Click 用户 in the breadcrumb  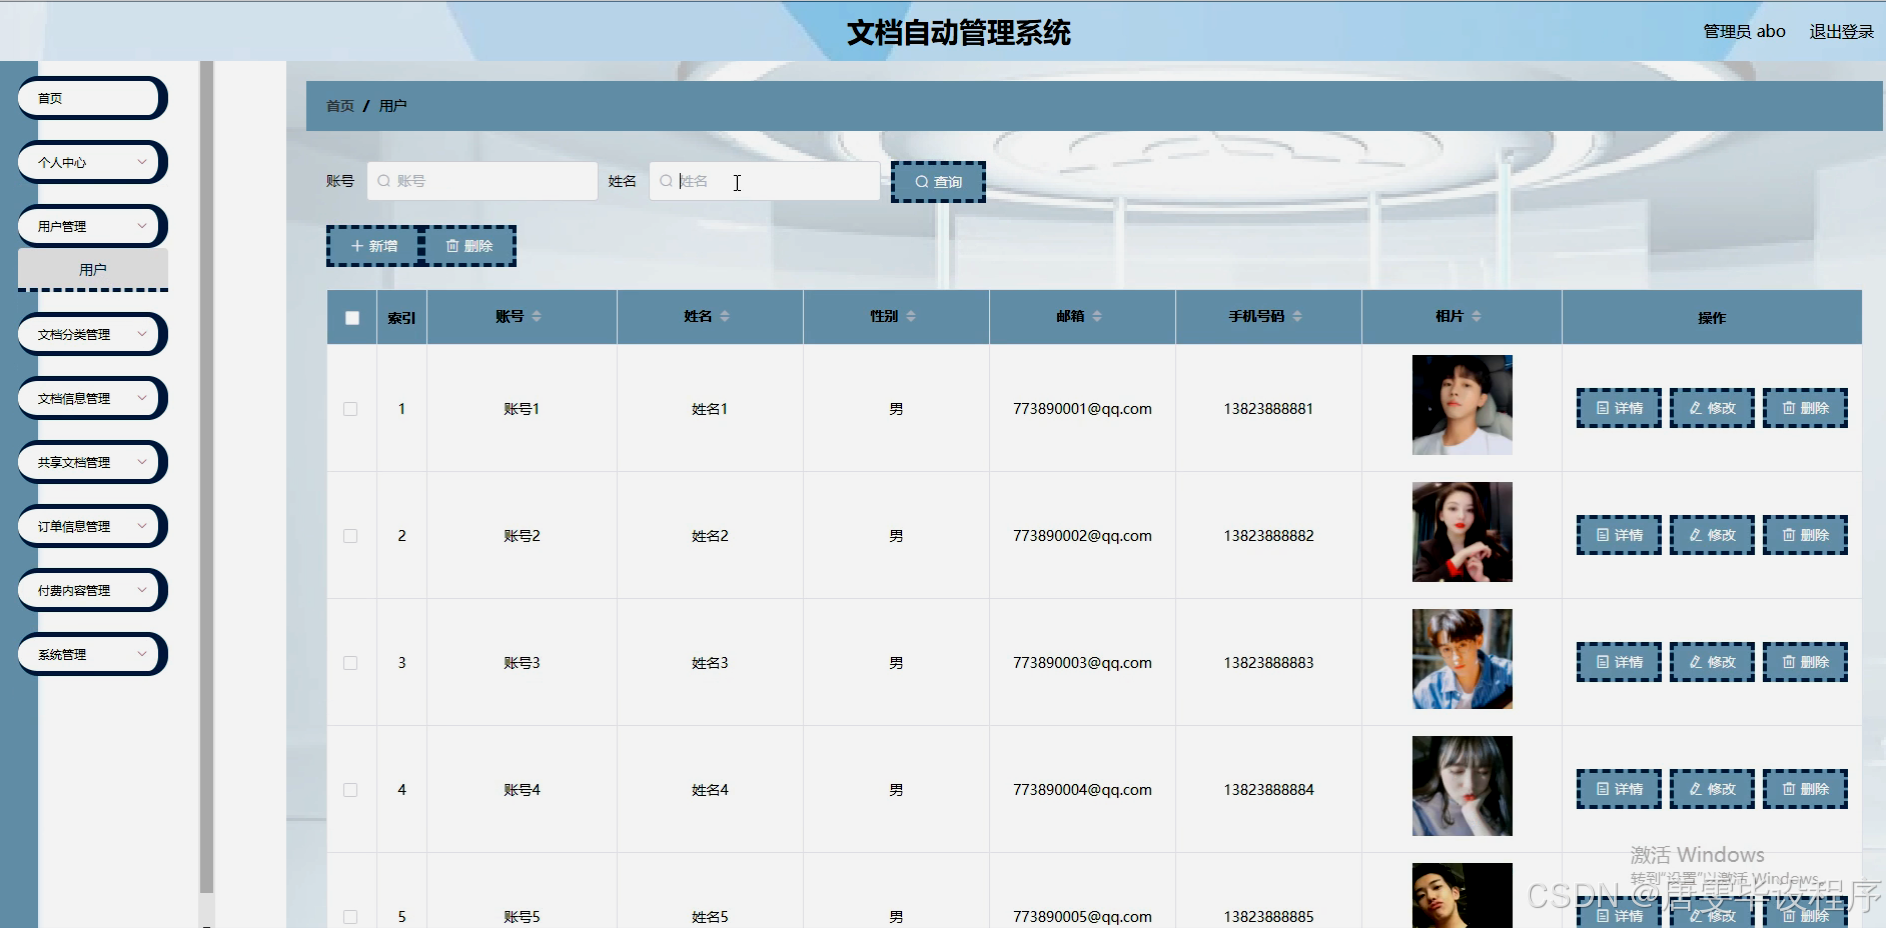[x=393, y=106]
